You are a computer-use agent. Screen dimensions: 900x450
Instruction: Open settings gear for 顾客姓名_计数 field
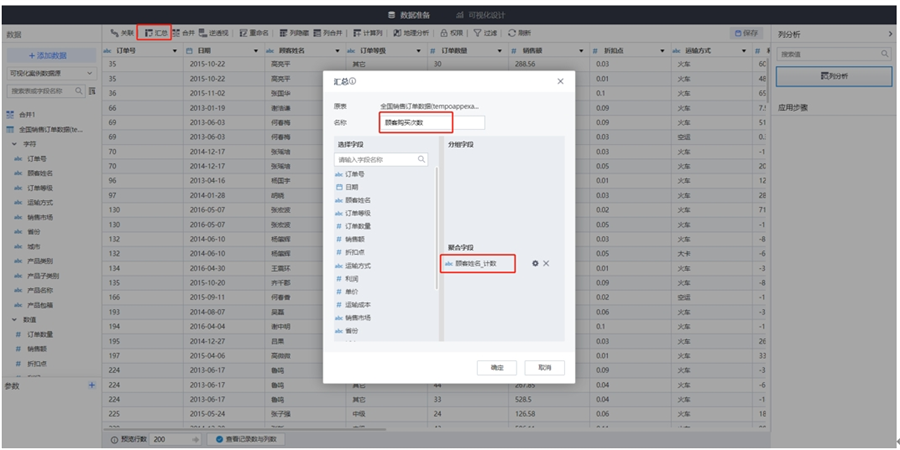point(535,263)
